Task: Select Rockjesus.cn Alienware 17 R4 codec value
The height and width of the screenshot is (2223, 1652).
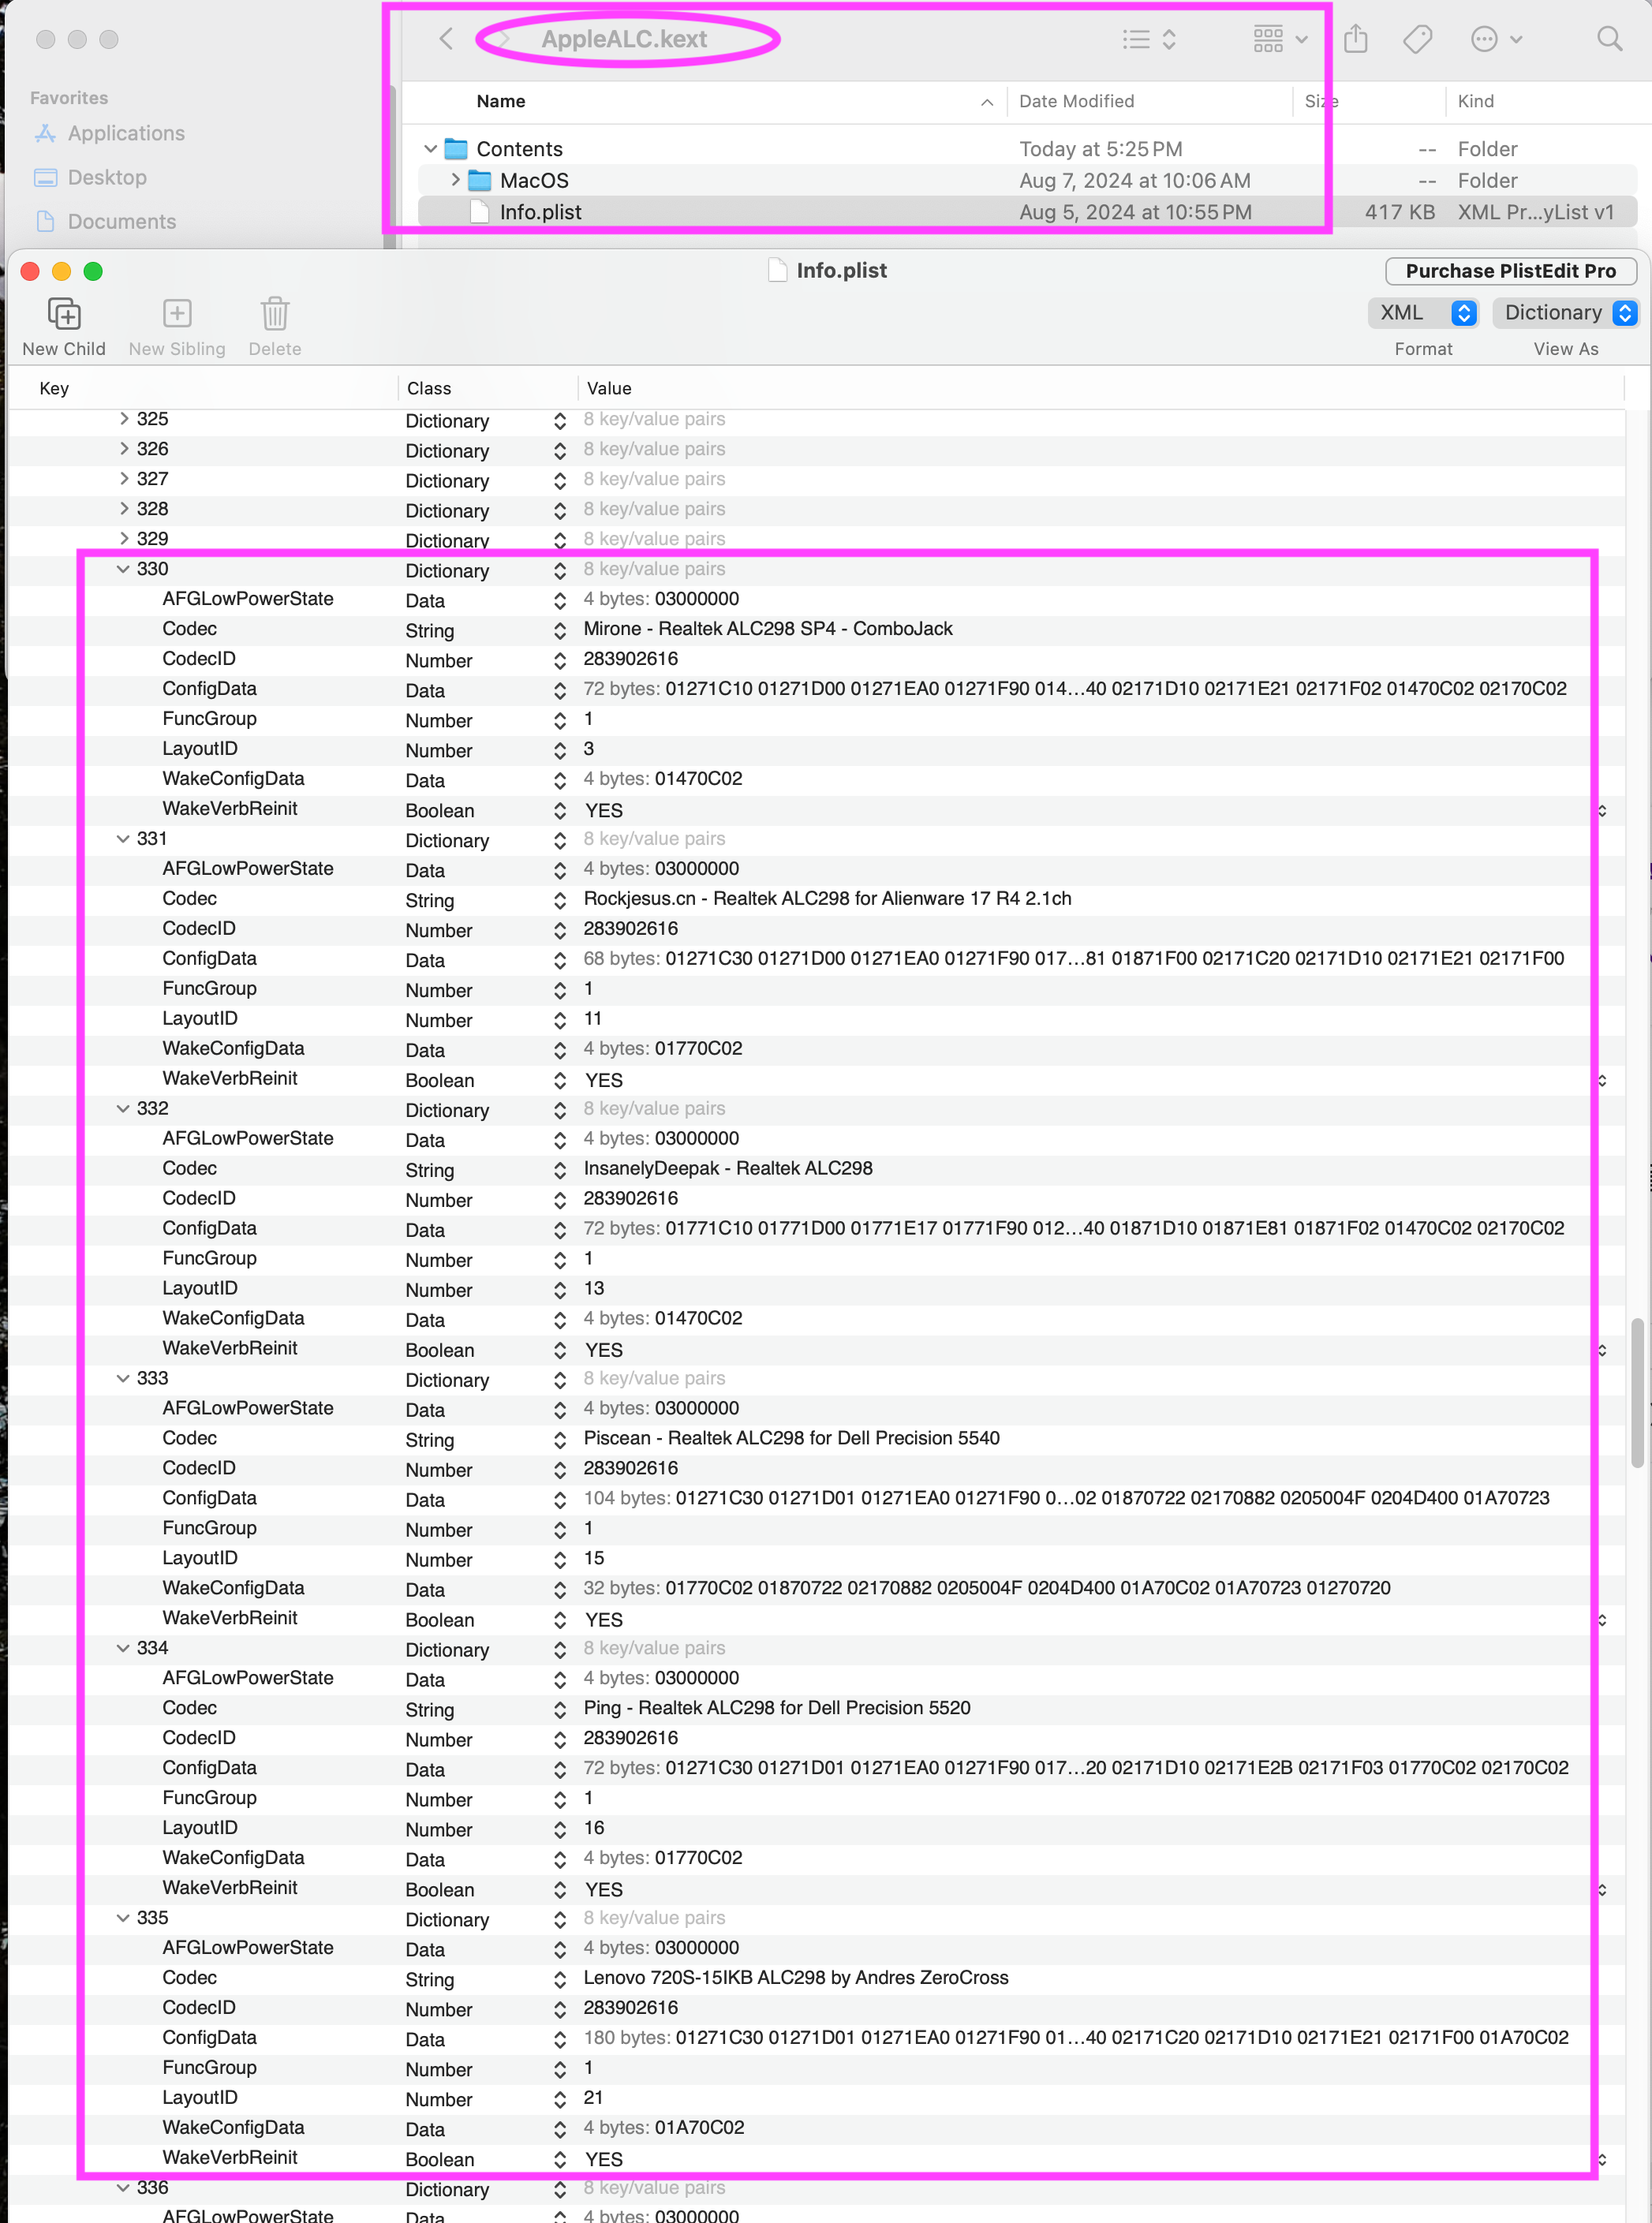Action: click(827, 899)
